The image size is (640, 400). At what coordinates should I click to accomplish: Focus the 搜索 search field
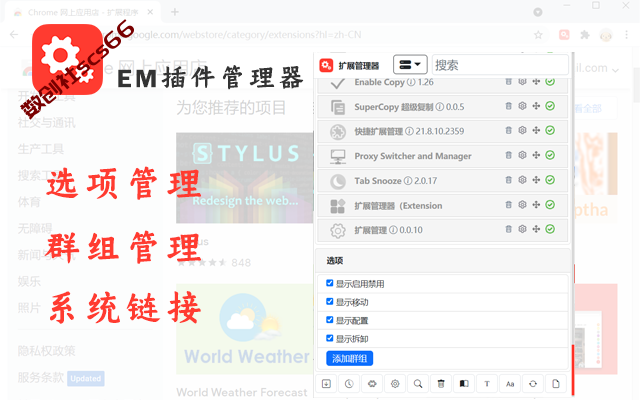[x=500, y=65]
